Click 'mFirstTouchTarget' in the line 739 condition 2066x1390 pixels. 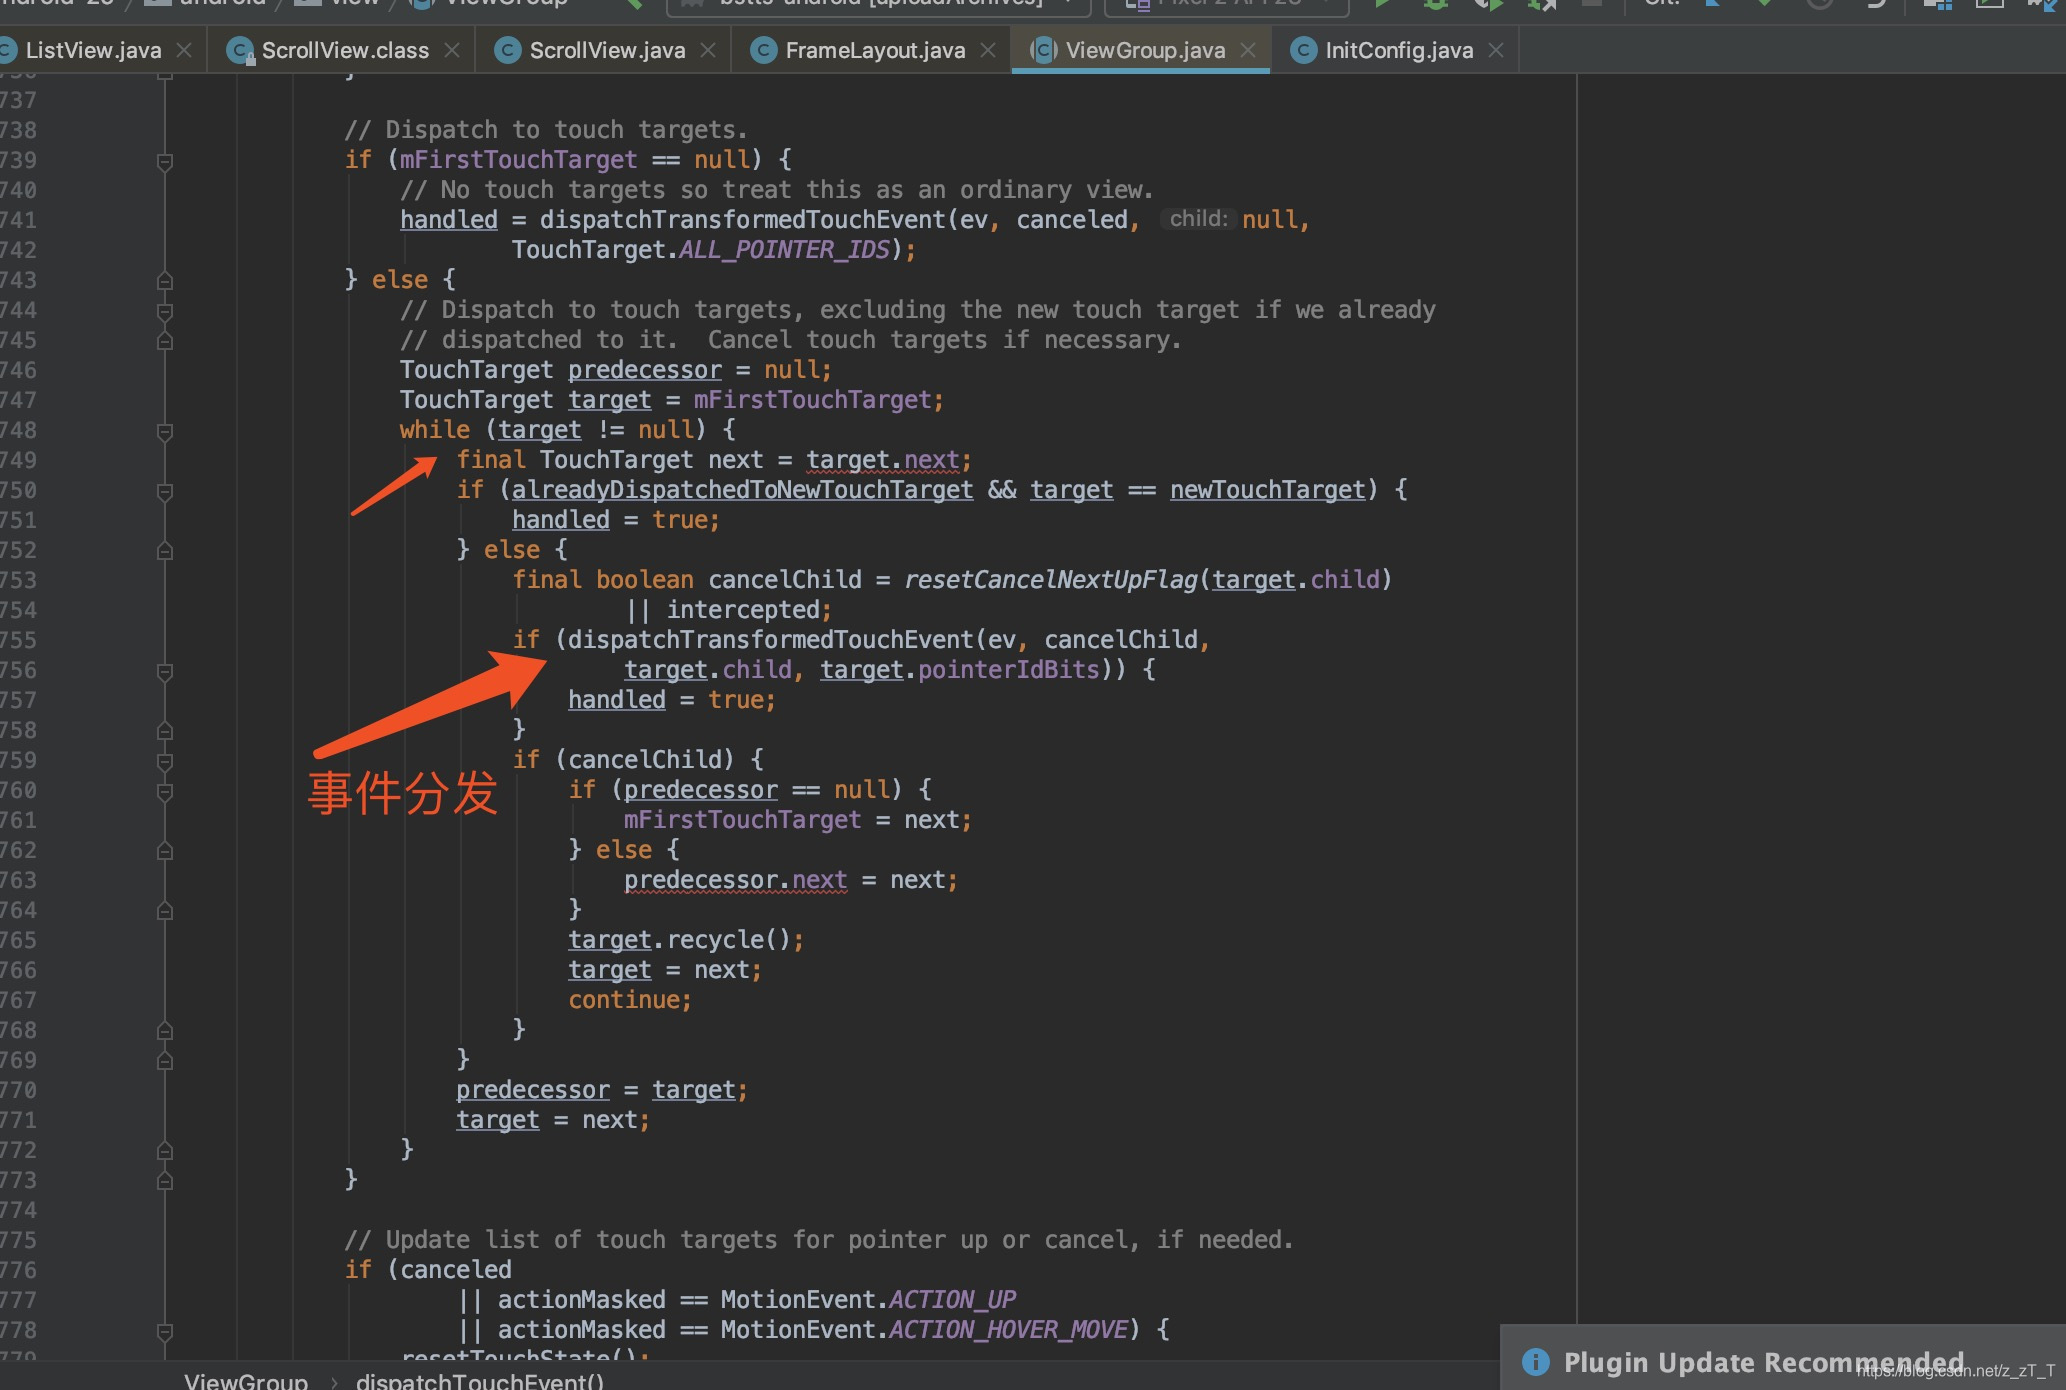(x=519, y=160)
